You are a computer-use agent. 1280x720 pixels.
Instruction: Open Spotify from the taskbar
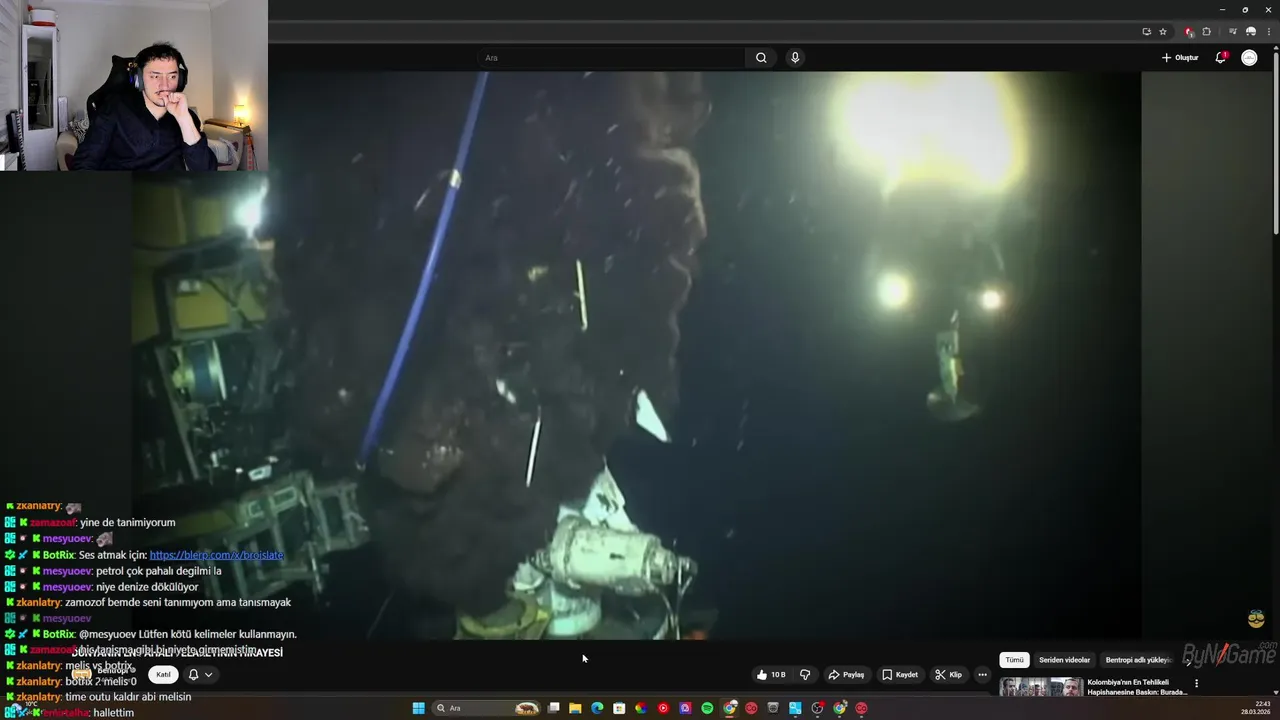click(707, 708)
